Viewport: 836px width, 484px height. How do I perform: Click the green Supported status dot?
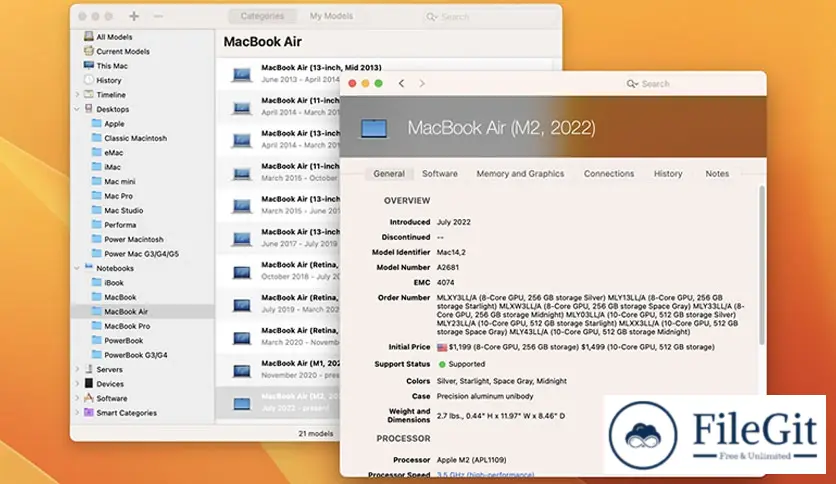coord(442,364)
